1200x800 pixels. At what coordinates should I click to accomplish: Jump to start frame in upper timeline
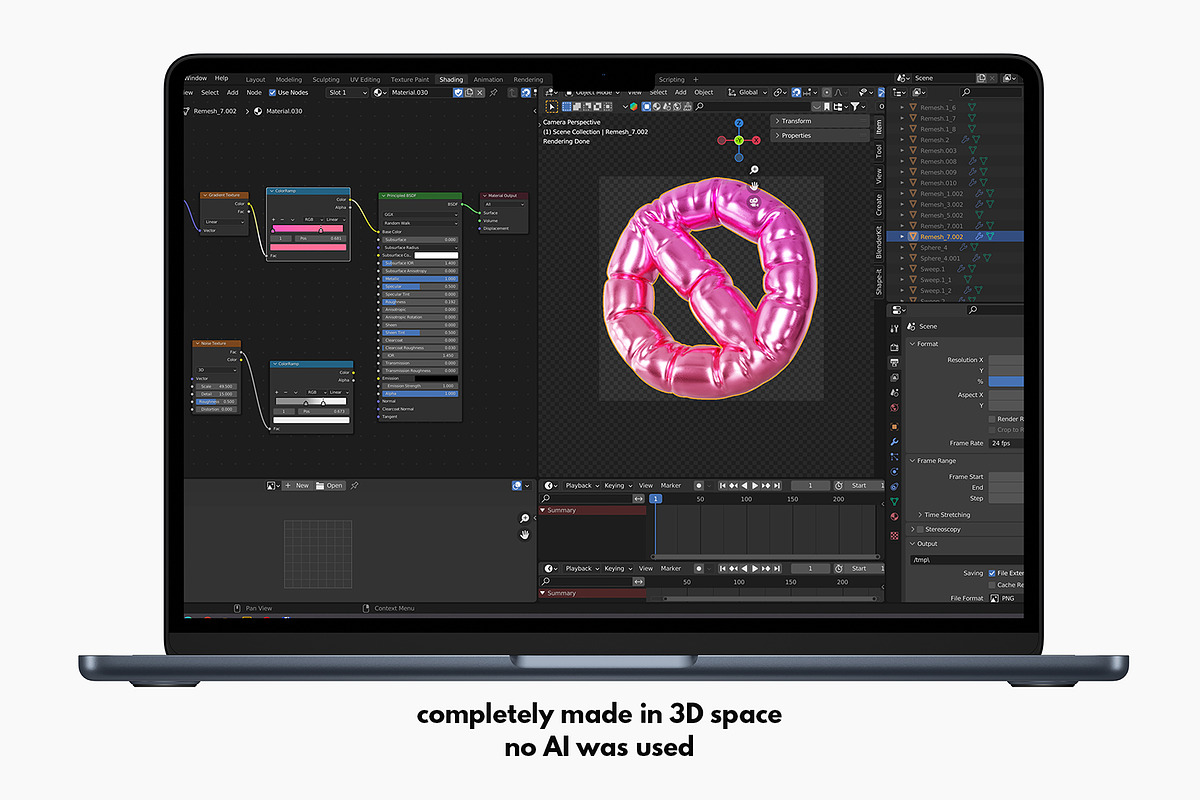(x=723, y=485)
